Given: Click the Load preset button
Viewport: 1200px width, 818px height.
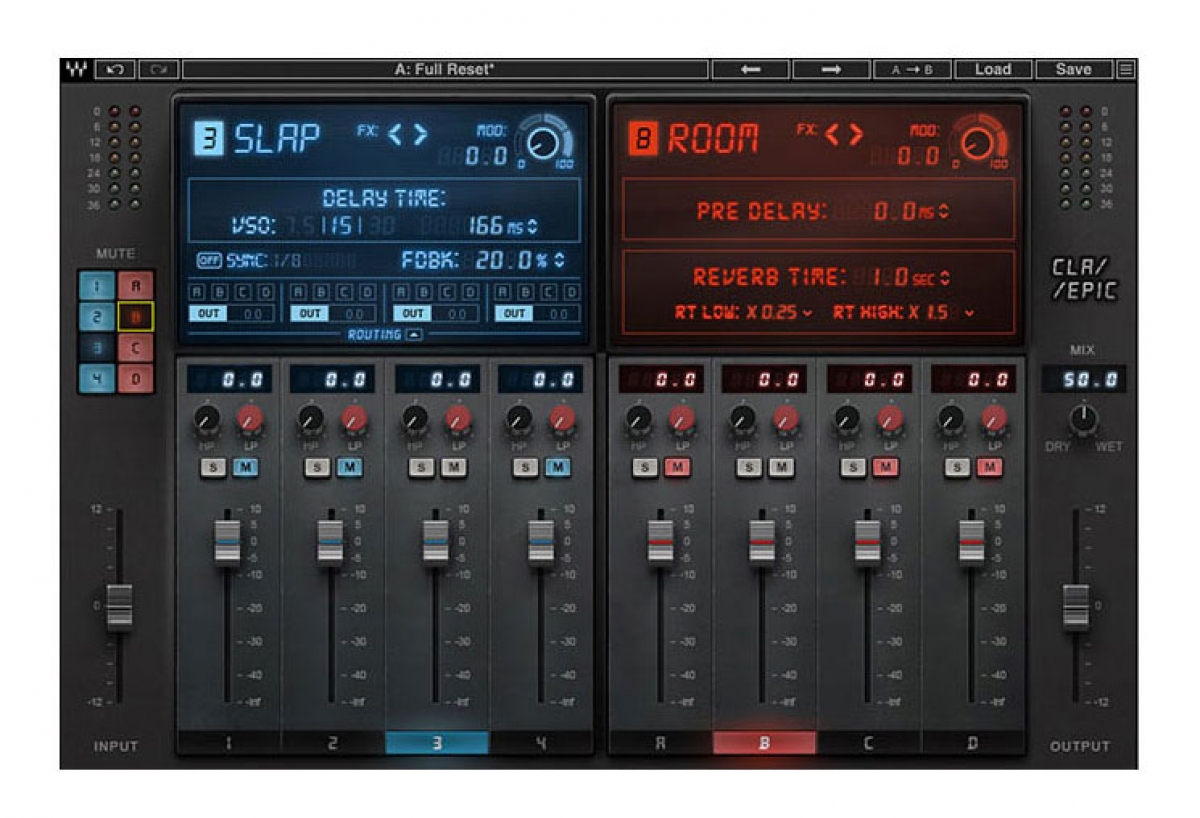Looking at the screenshot, I should tap(993, 70).
